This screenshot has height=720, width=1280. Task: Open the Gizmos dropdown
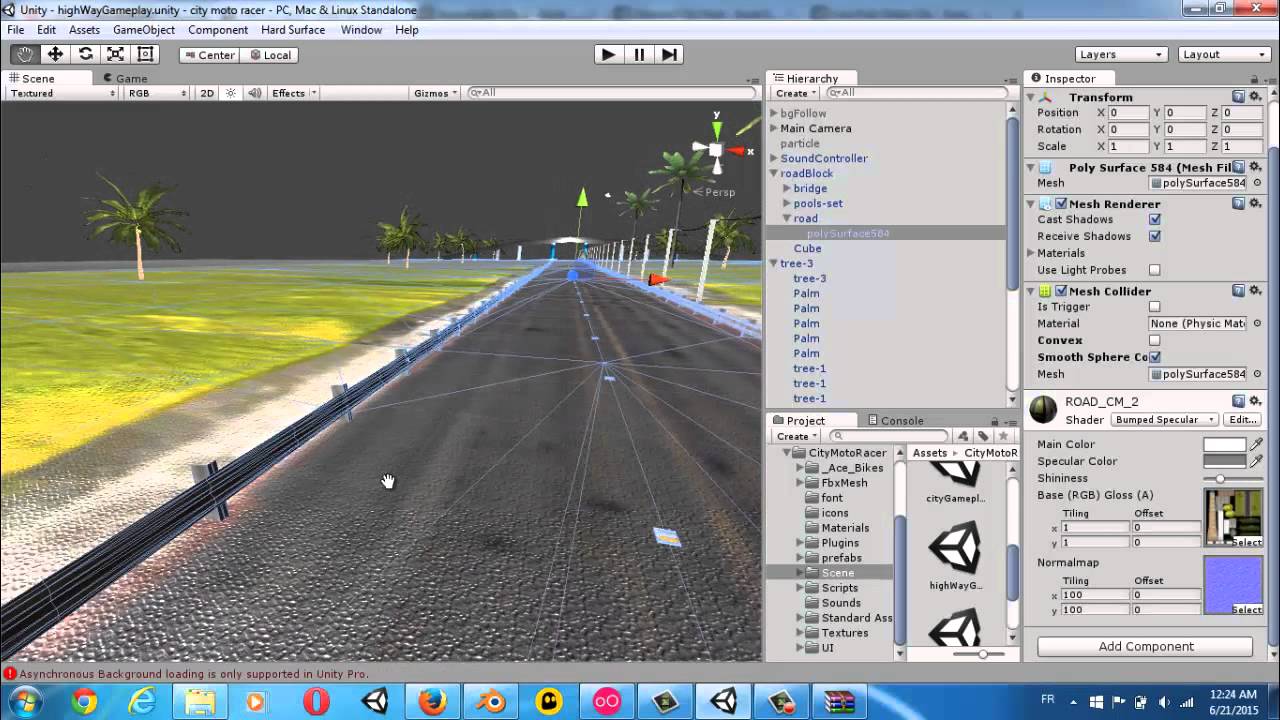pyautogui.click(x=436, y=93)
